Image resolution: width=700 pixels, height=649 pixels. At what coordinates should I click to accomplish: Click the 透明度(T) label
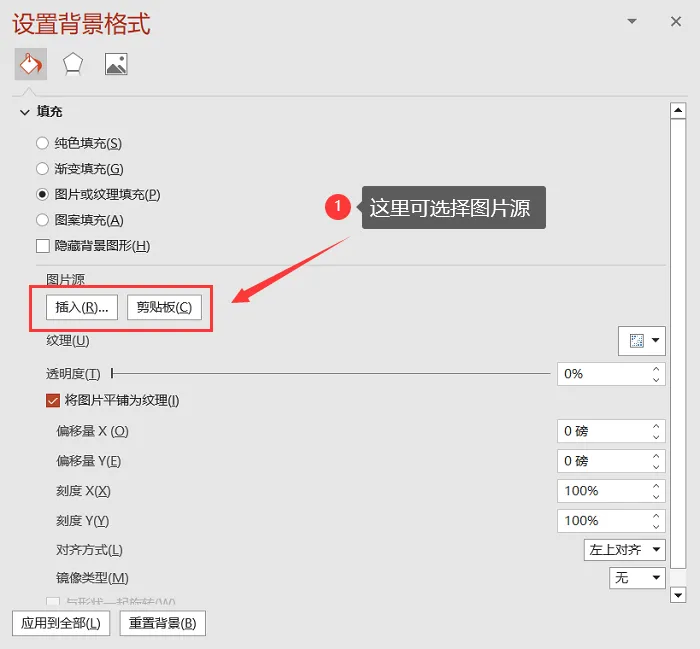click(x=73, y=374)
